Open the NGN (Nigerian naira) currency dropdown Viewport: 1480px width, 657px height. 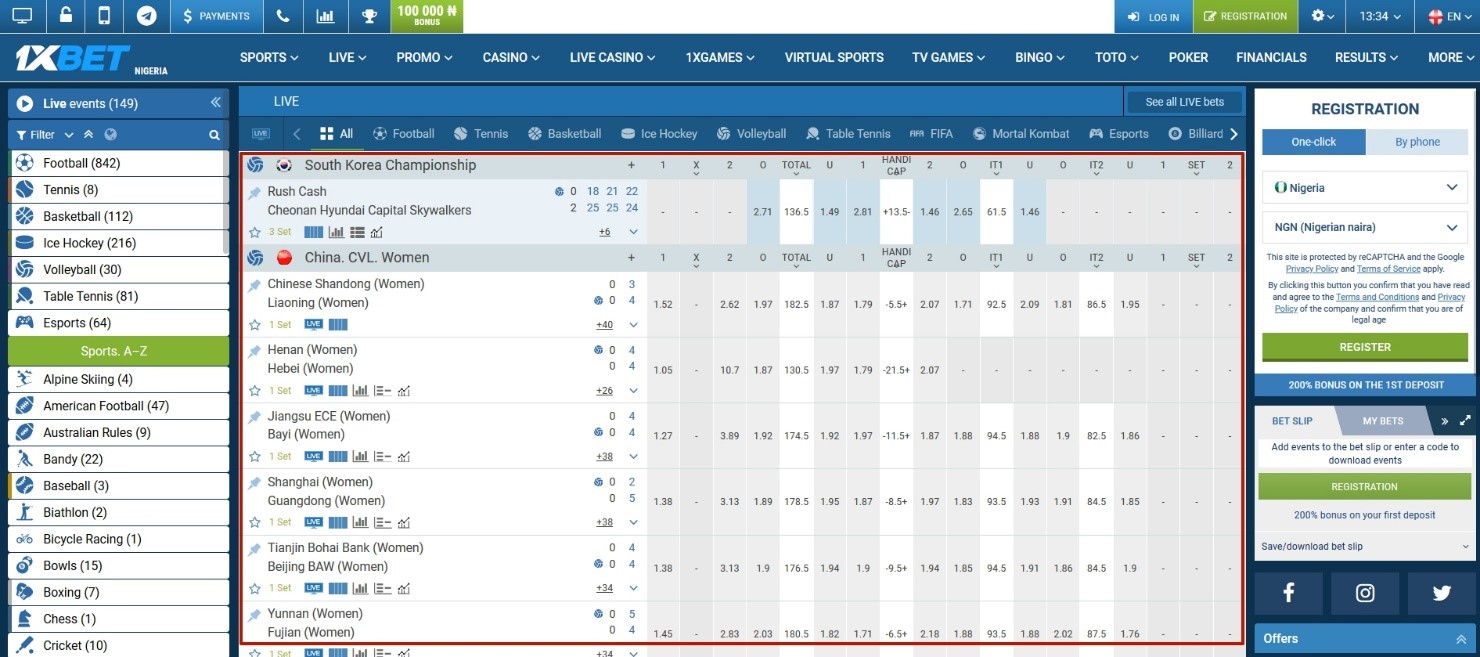1365,228
